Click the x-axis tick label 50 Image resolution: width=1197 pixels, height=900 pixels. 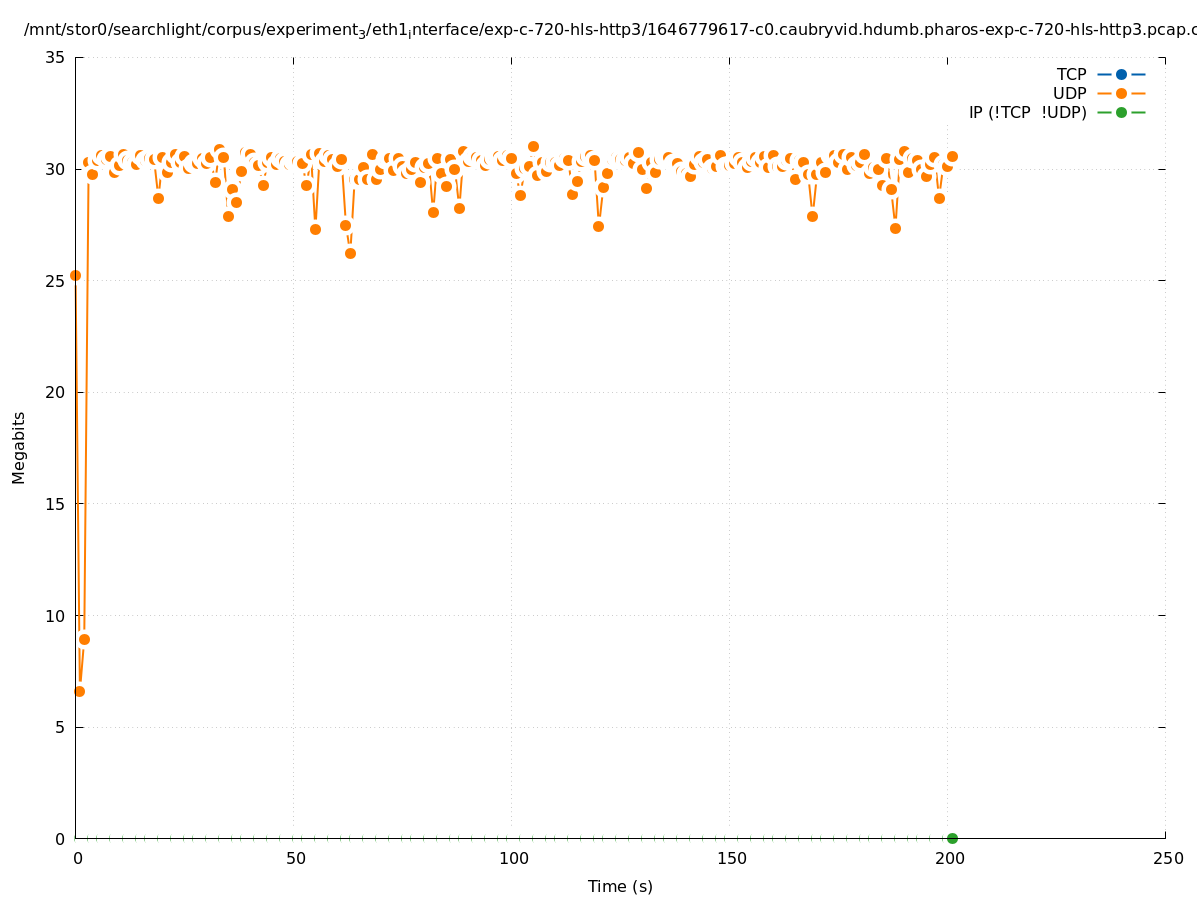[x=295, y=858]
